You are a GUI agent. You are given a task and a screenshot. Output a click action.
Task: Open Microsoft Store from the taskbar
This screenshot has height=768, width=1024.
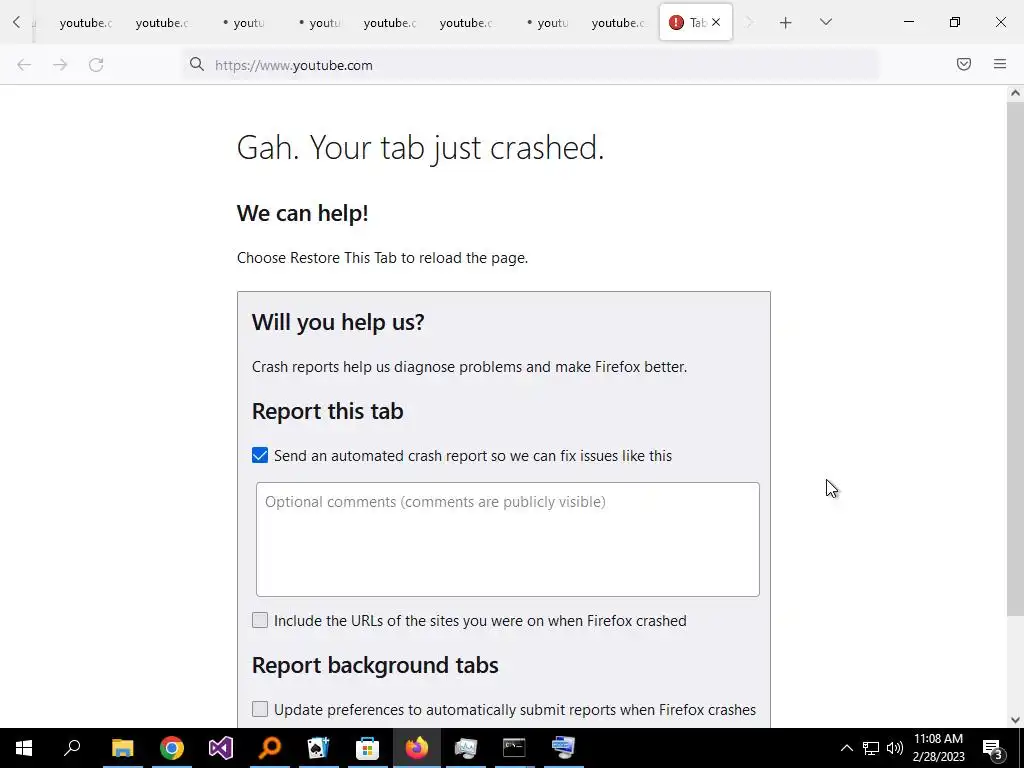pyautogui.click(x=368, y=748)
